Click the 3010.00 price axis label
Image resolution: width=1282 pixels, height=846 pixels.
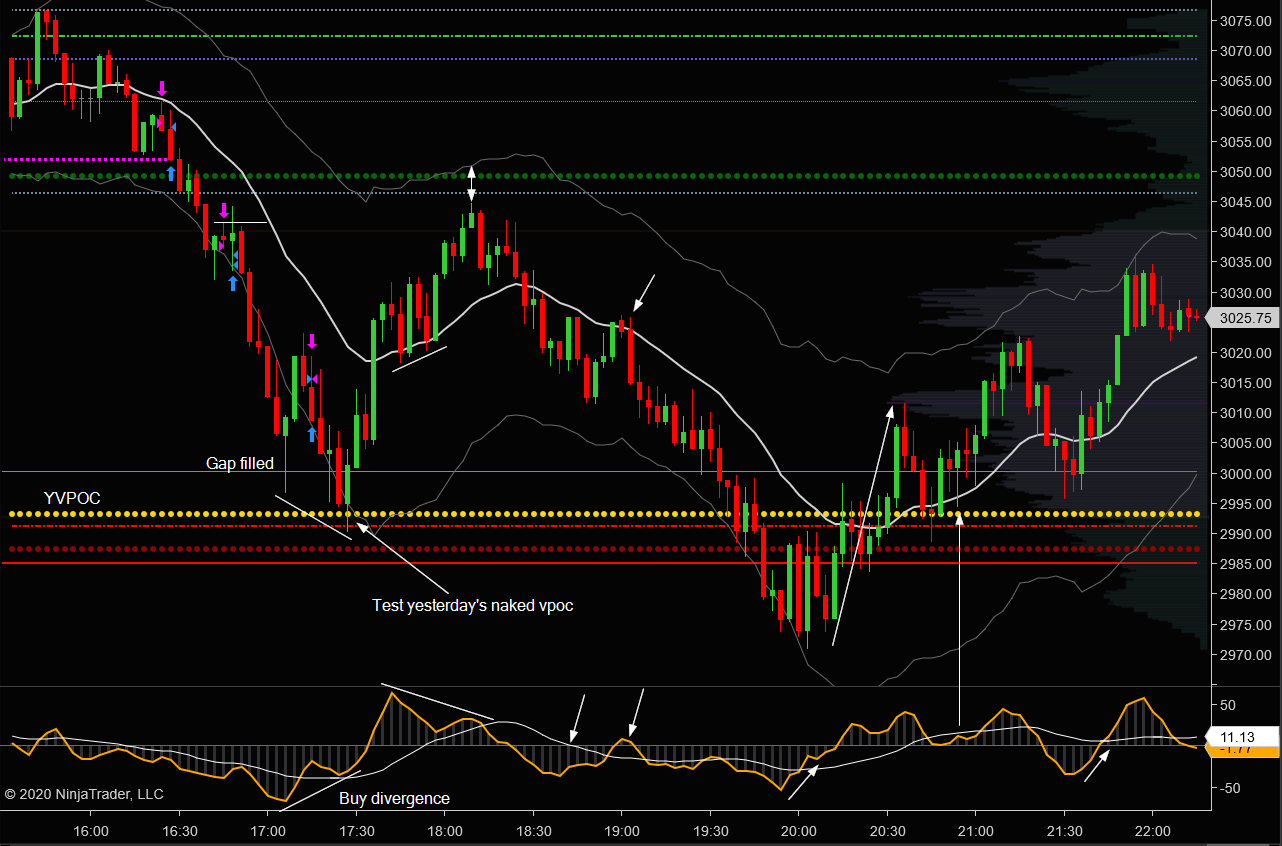1246,413
